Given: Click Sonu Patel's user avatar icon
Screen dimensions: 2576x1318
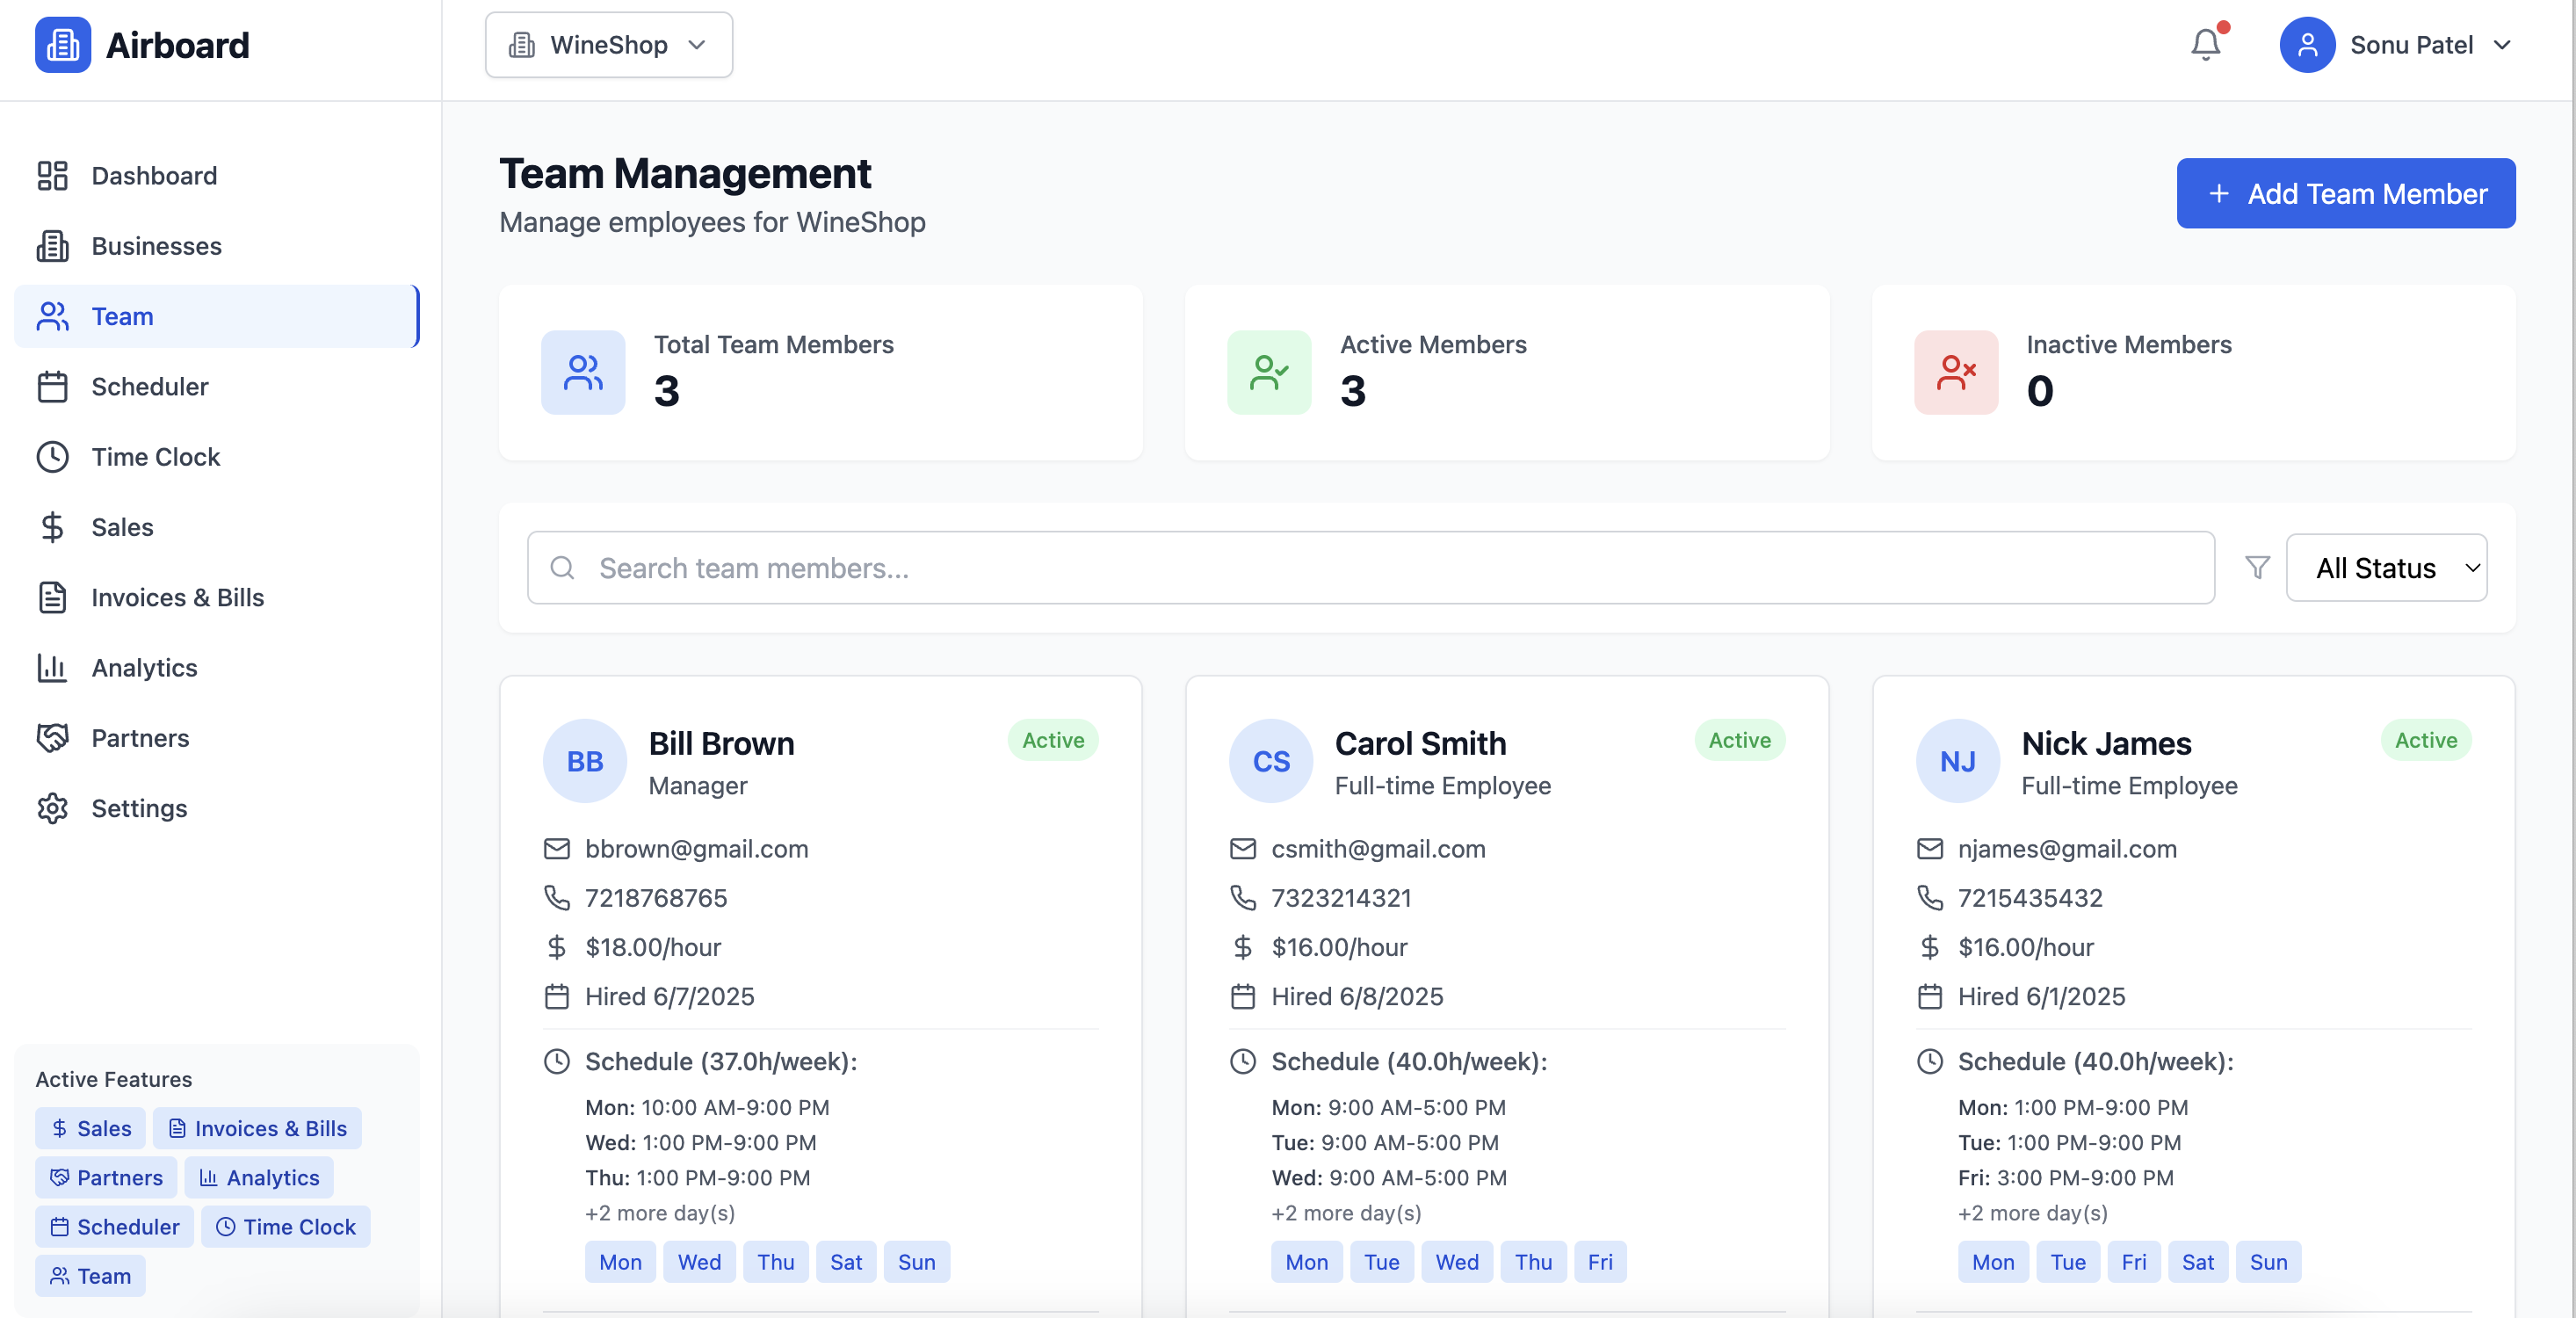Looking at the screenshot, I should (x=2306, y=45).
